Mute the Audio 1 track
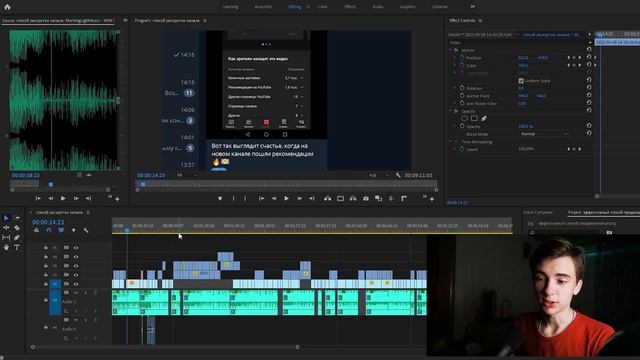The image size is (640, 360). tap(76, 293)
